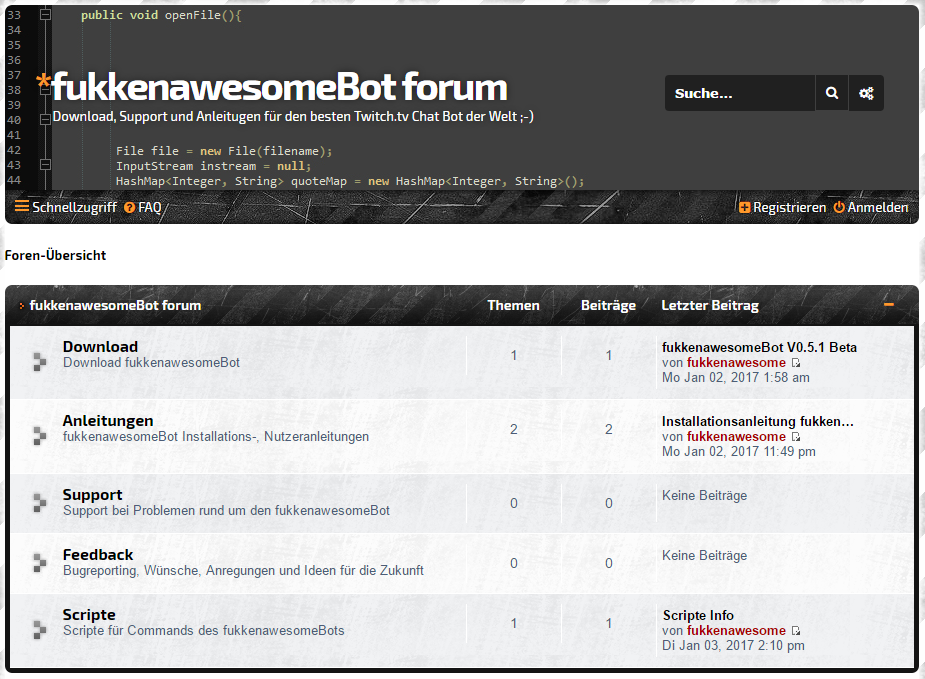Open the Download forum

tap(100, 346)
